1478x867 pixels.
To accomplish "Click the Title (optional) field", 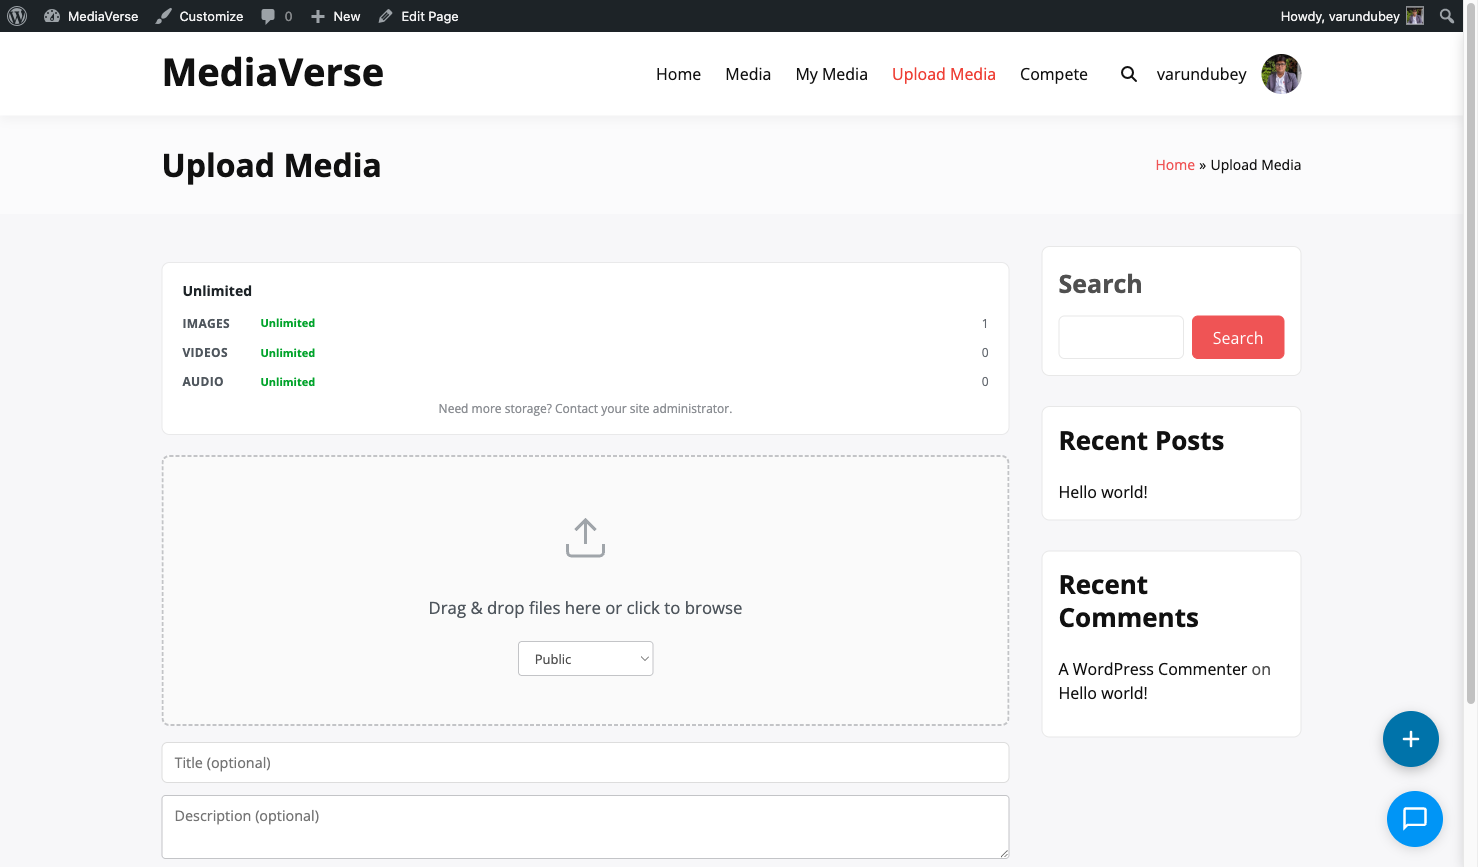I will (585, 762).
